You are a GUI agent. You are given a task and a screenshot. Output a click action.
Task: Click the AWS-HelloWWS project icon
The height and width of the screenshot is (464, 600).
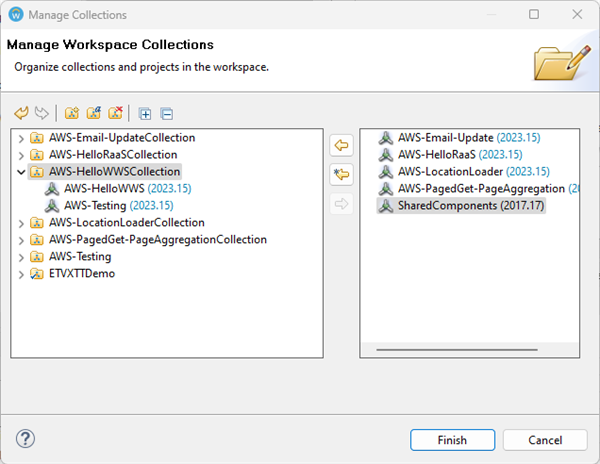click(x=52, y=189)
